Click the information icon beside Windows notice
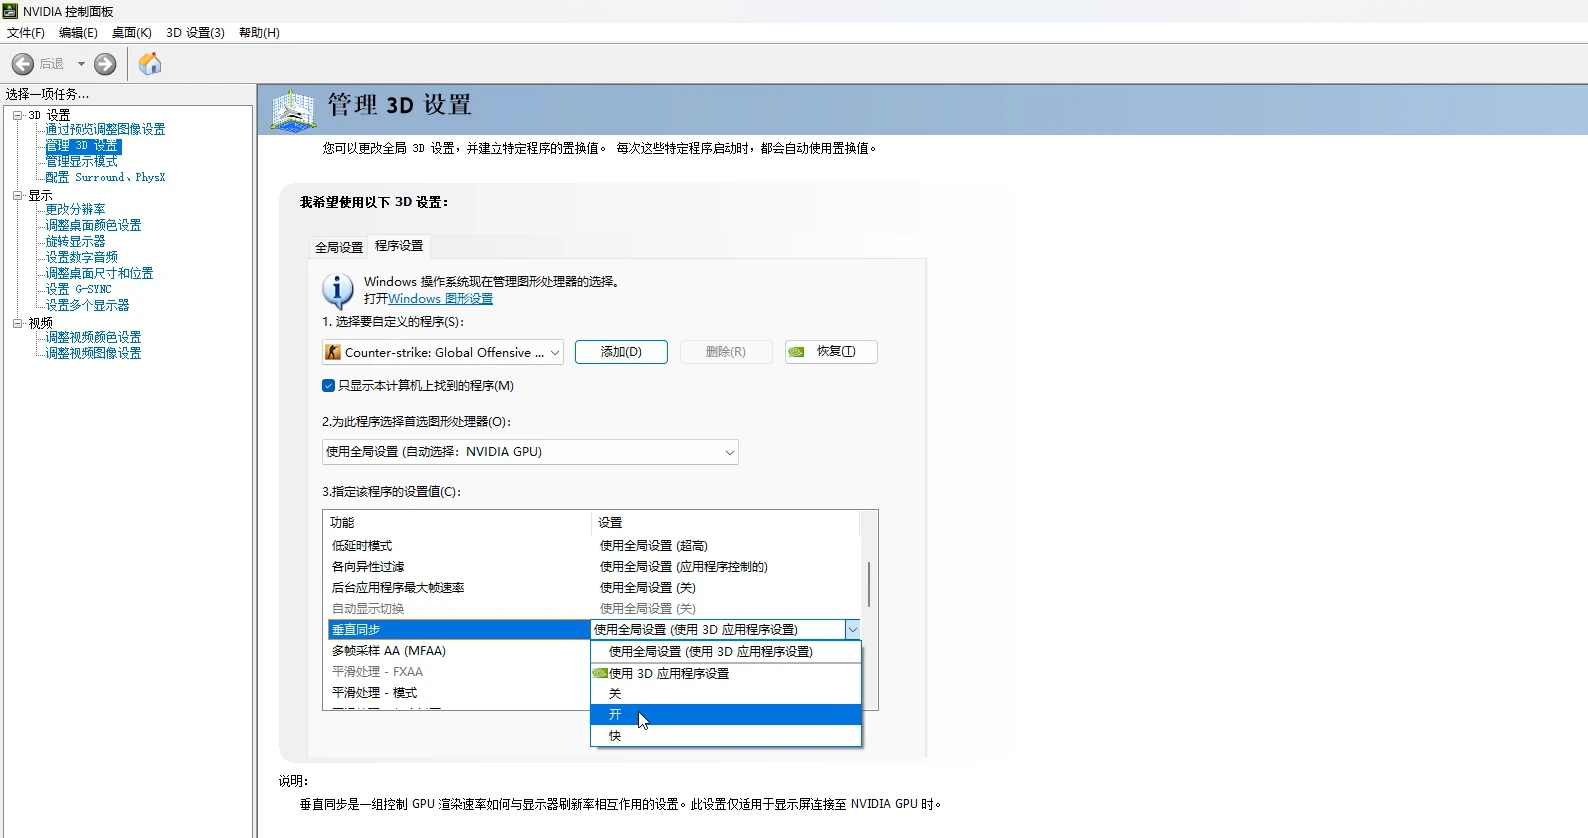The height and width of the screenshot is (838, 1588). coord(337,290)
